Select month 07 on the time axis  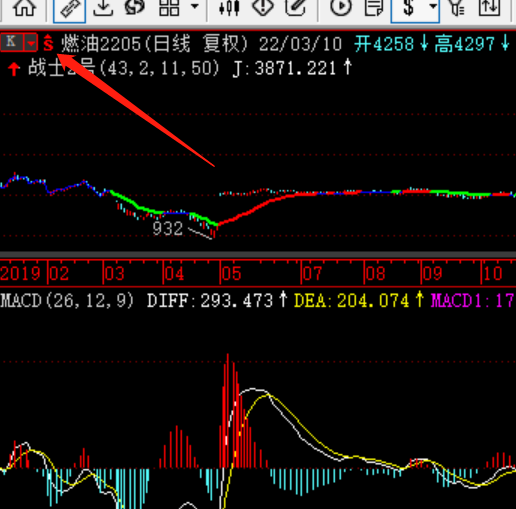313,274
